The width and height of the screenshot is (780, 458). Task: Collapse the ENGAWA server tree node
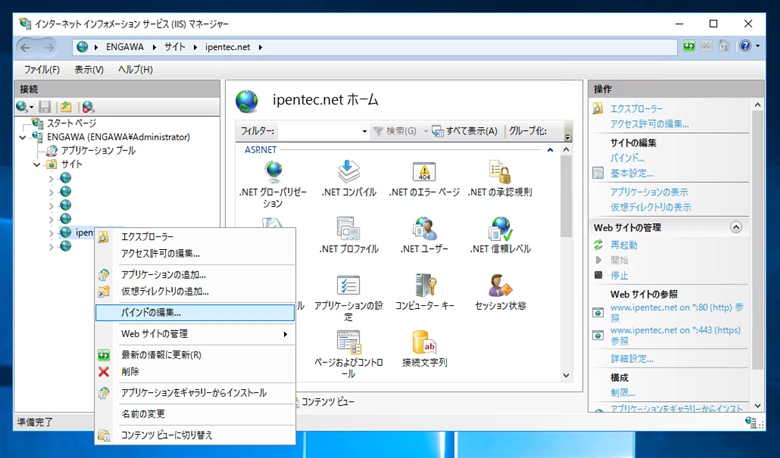22,137
